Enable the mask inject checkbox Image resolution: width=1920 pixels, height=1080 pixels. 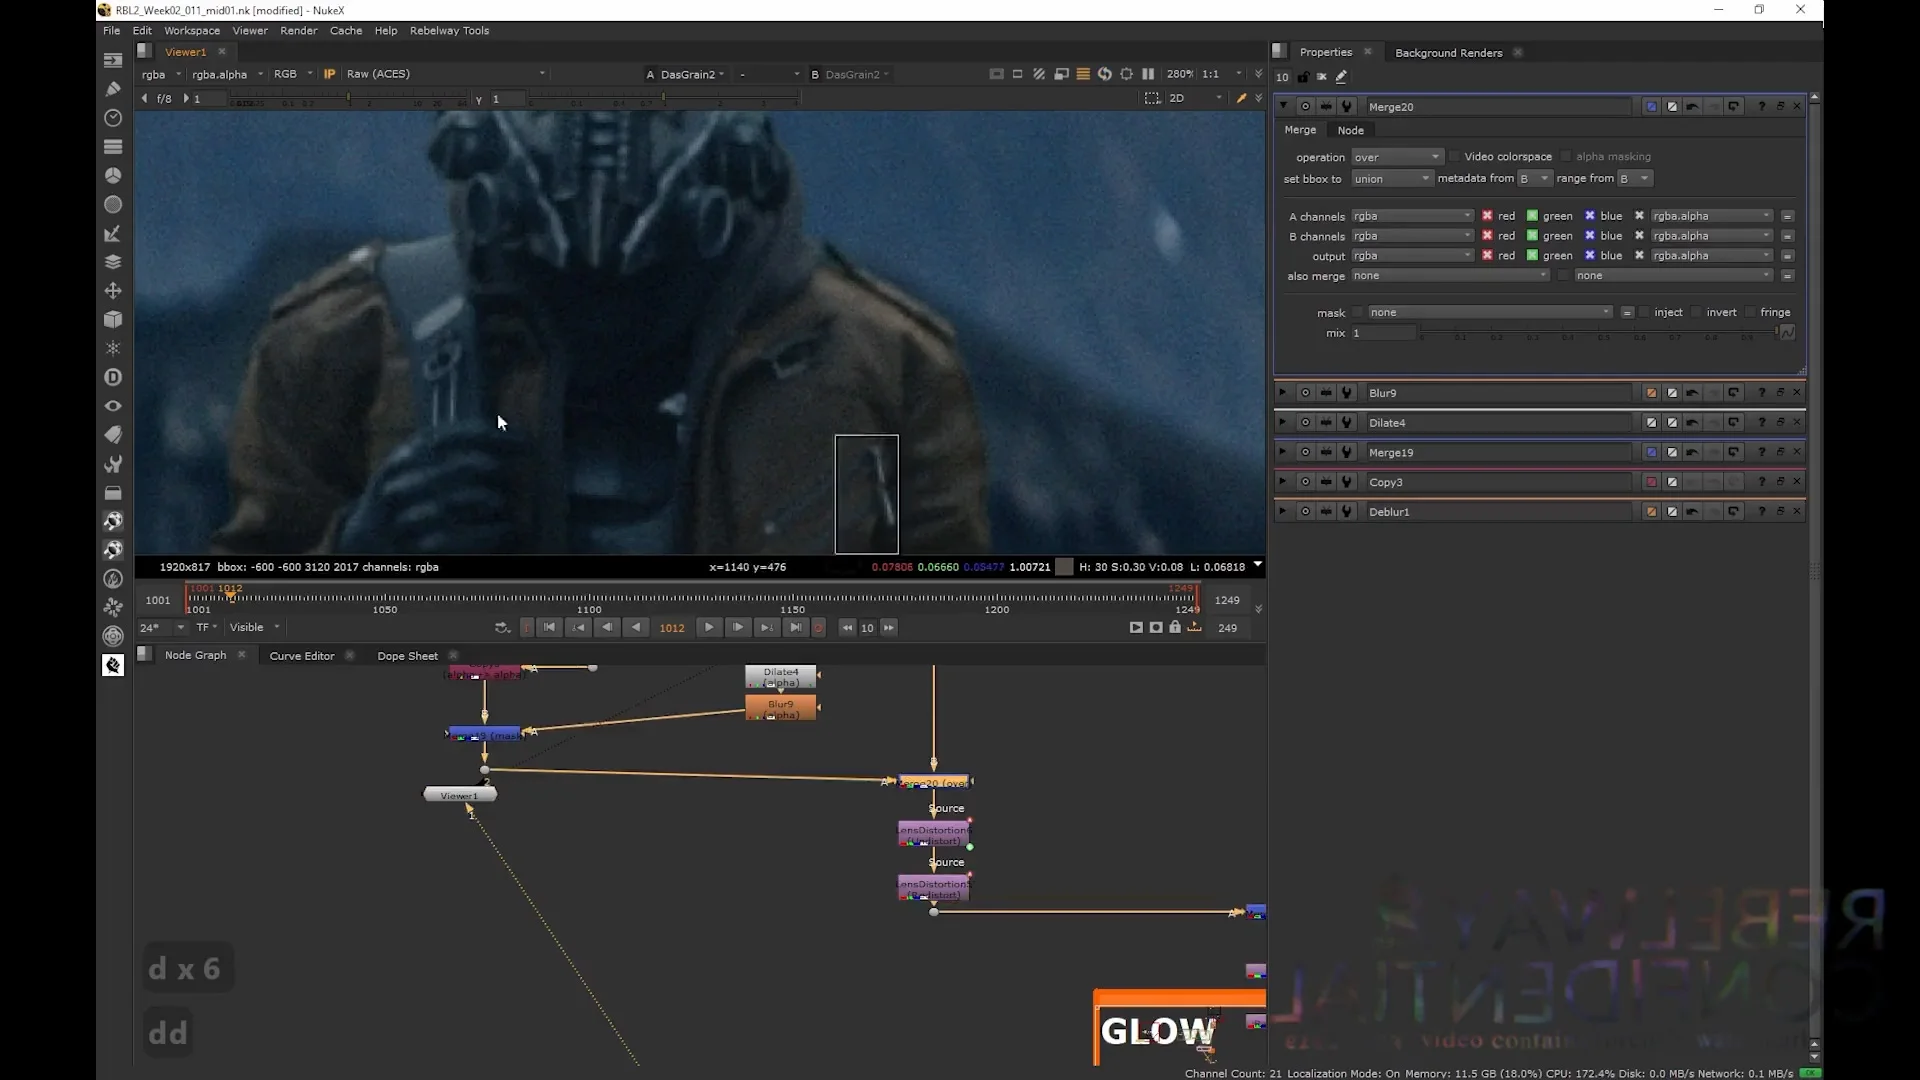click(x=1644, y=313)
